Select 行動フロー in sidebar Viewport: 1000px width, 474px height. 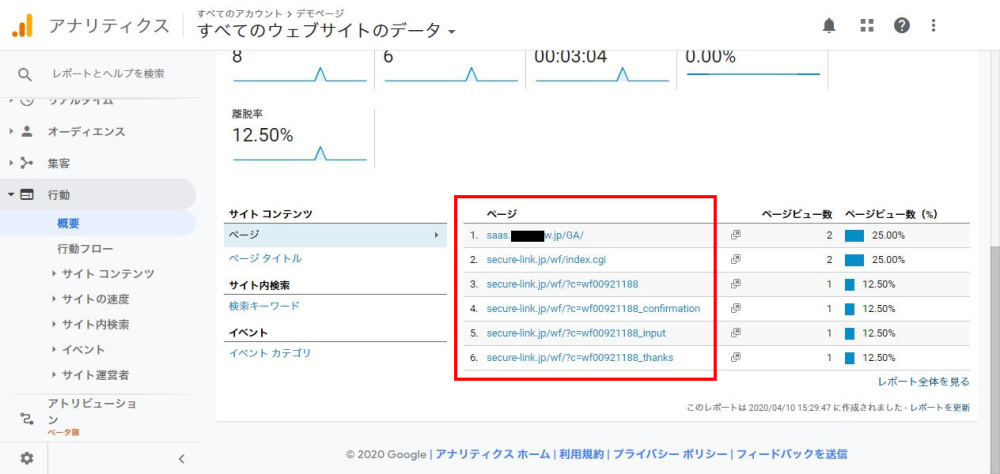[85, 248]
